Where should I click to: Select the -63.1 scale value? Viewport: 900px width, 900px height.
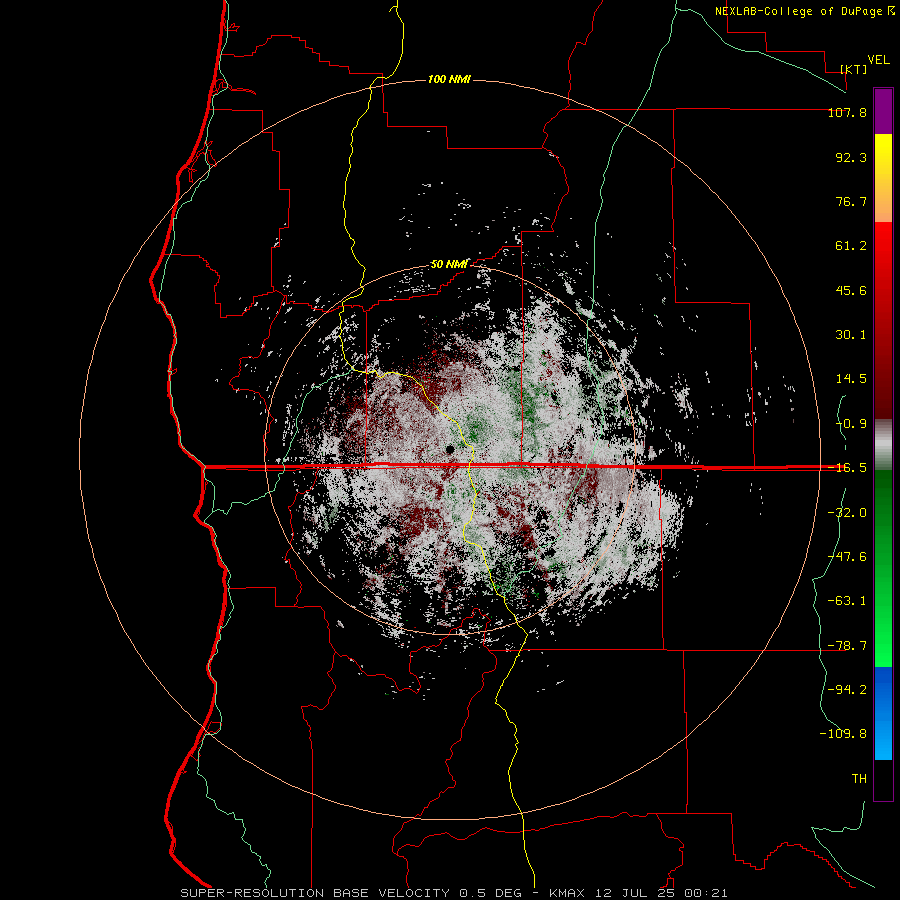847,601
